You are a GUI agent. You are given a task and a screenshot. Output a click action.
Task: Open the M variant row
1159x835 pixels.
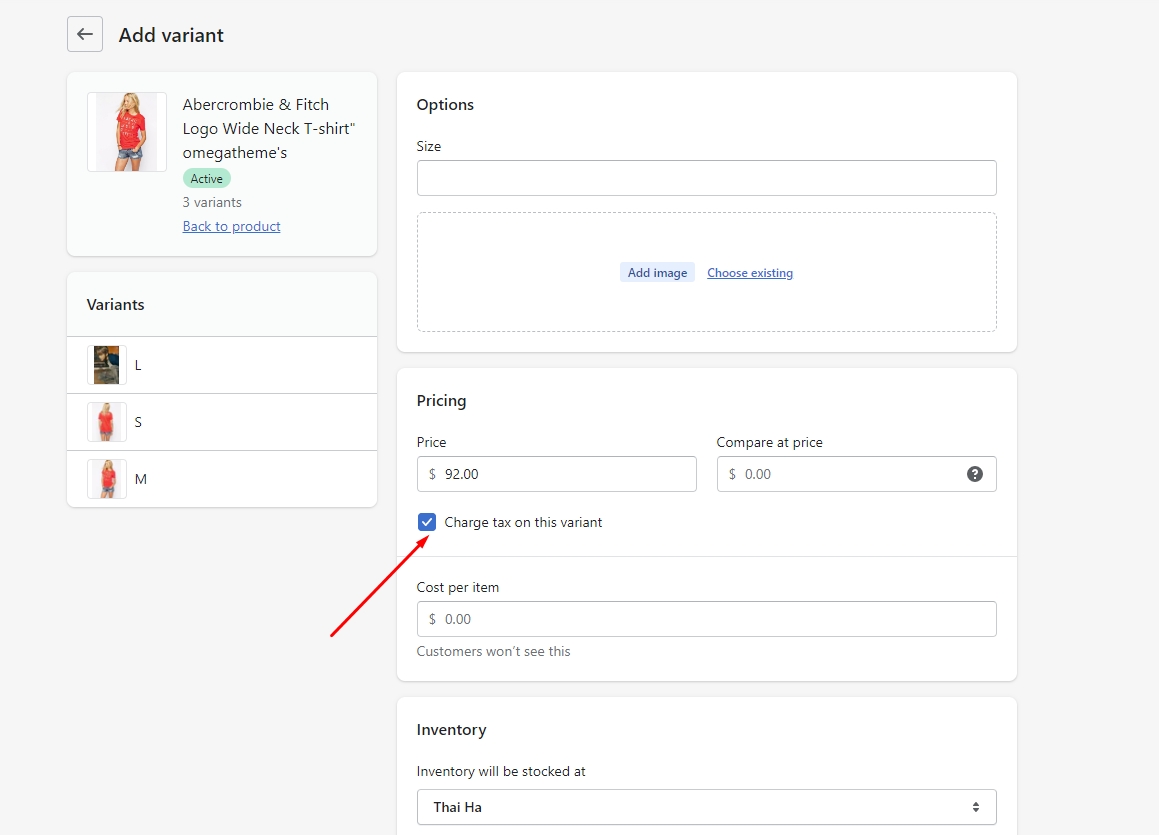coord(250,479)
